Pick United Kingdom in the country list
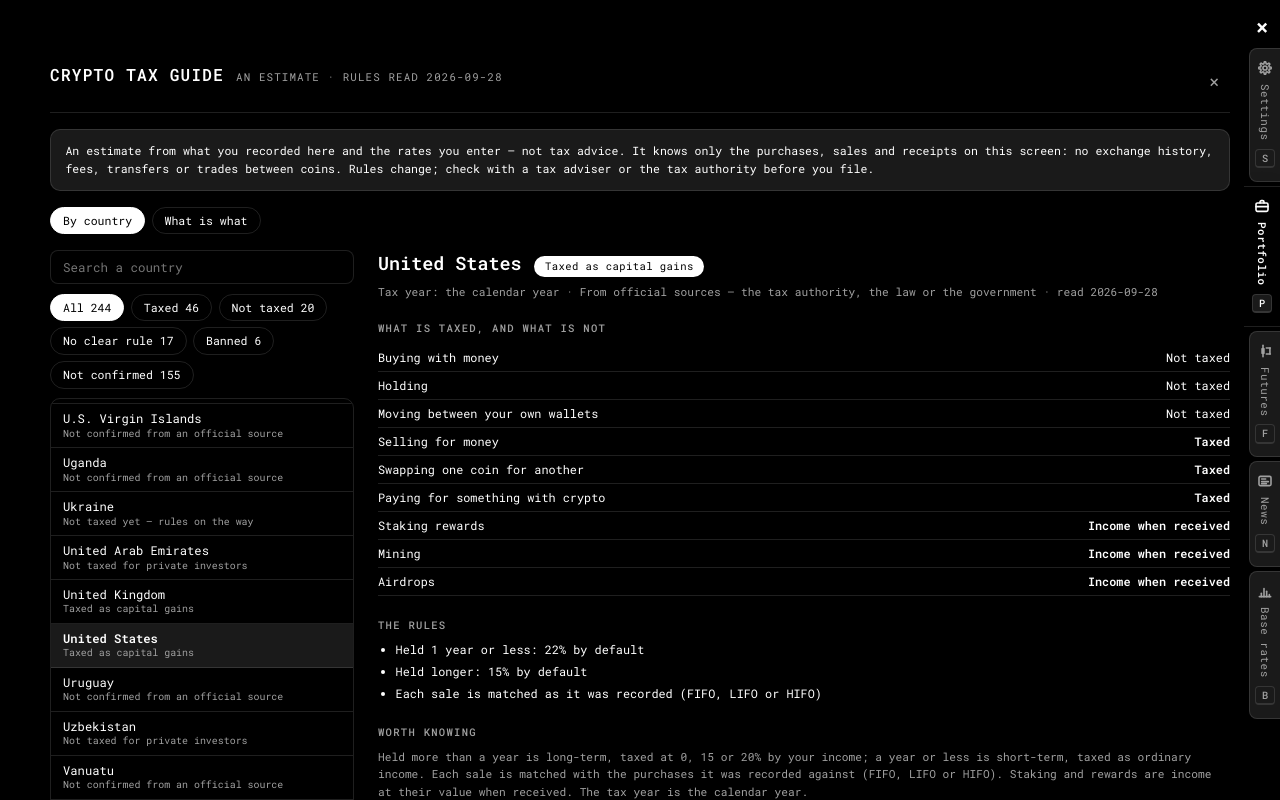Image resolution: width=1280 pixels, height=800 pixels. tap(202, 601)
